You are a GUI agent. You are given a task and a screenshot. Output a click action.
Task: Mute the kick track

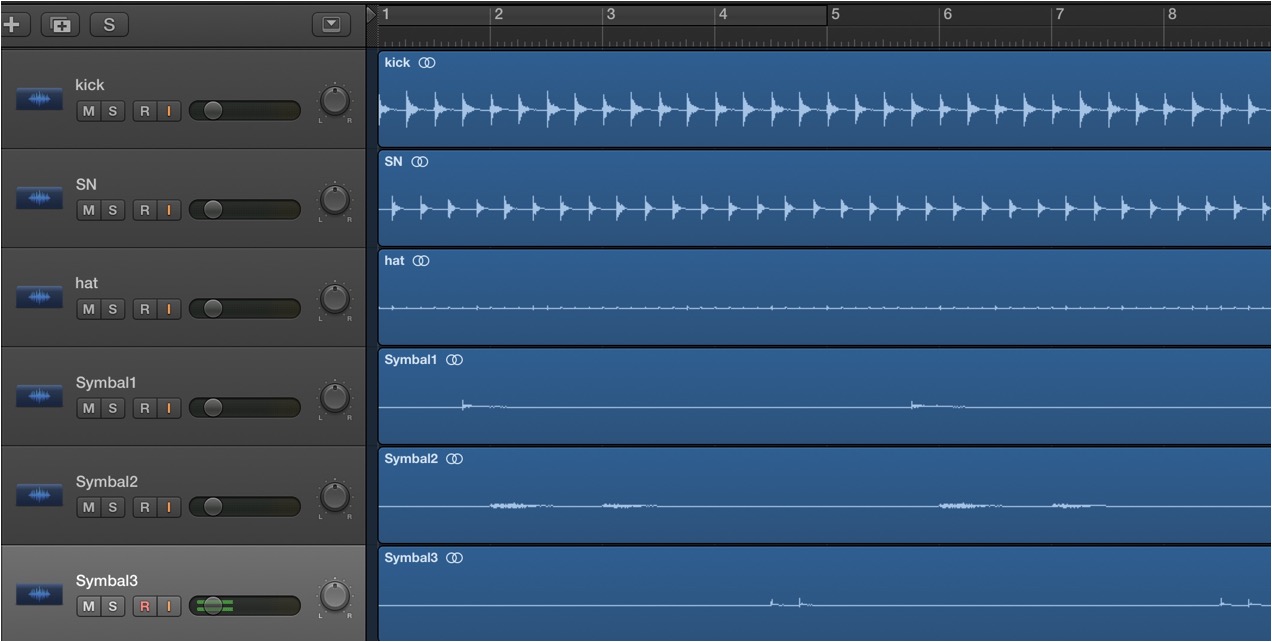[x=89, y=111]
